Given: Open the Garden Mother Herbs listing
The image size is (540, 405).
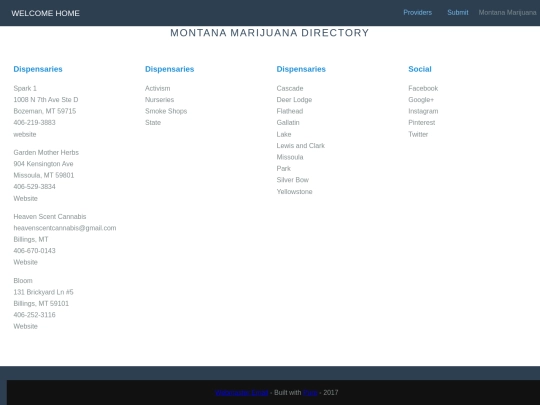Looking at the screenshot, I should (x=46, y=152).
